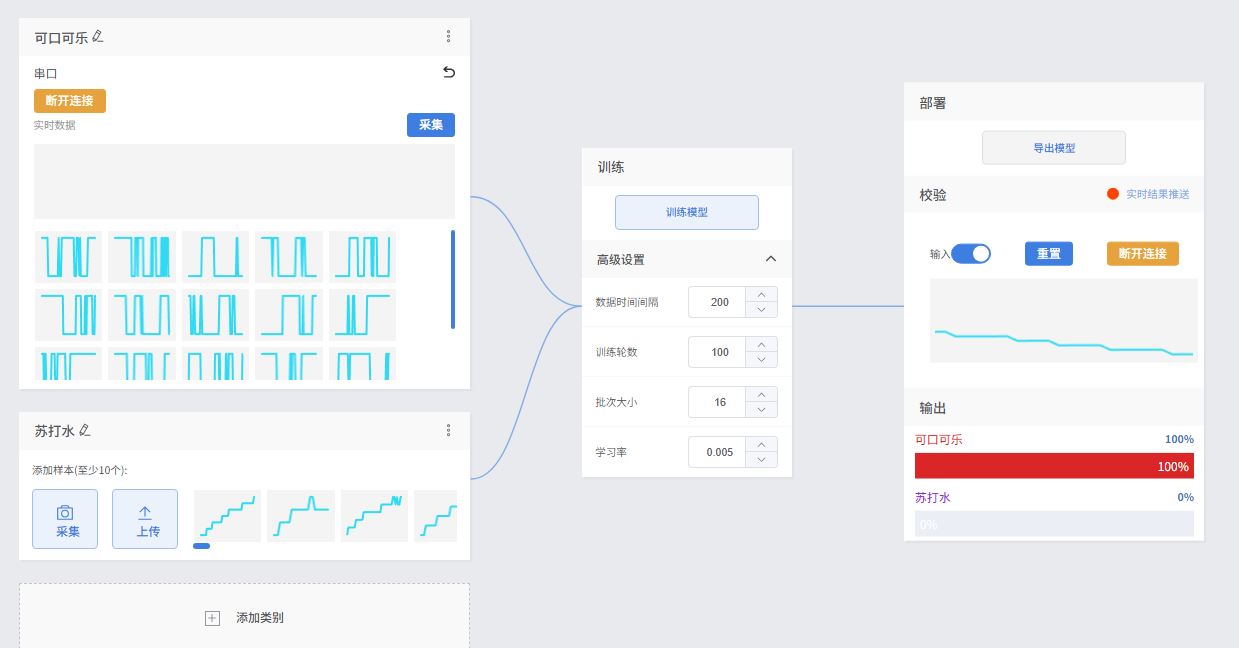Click the 实时结果推送 red indicator

click(1112, 194)
